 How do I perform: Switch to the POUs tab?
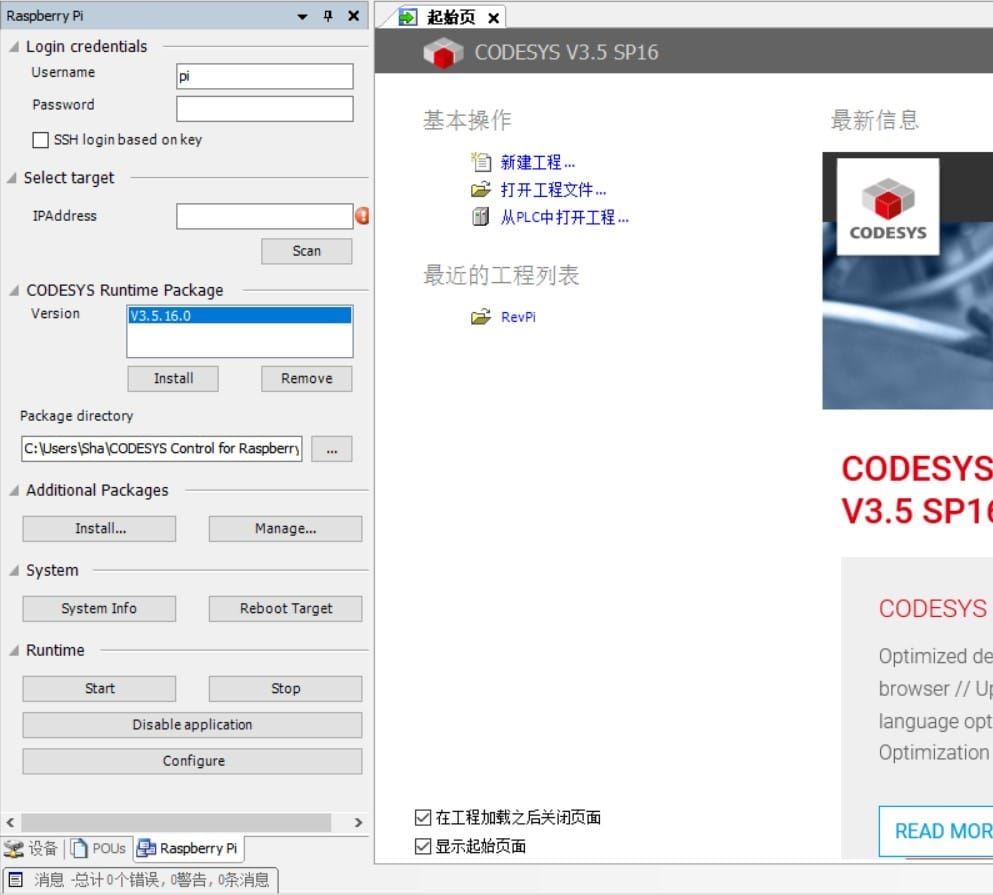pos(100,848)
